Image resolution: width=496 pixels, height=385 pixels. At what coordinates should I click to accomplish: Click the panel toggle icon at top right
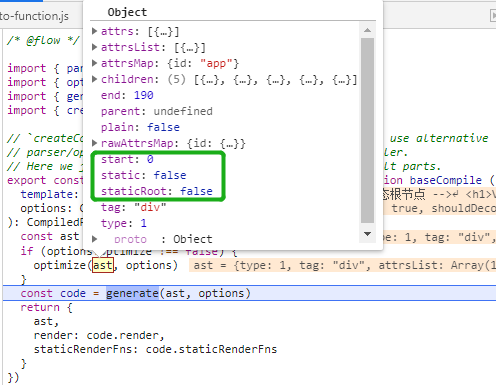coord(493,16)
